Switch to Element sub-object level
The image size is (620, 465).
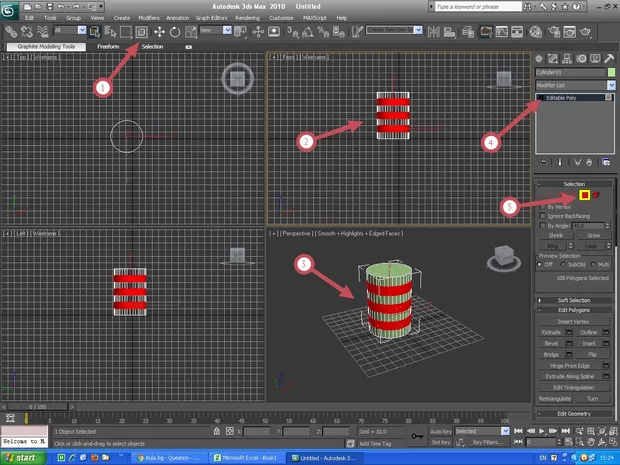(x=595, y=194)
